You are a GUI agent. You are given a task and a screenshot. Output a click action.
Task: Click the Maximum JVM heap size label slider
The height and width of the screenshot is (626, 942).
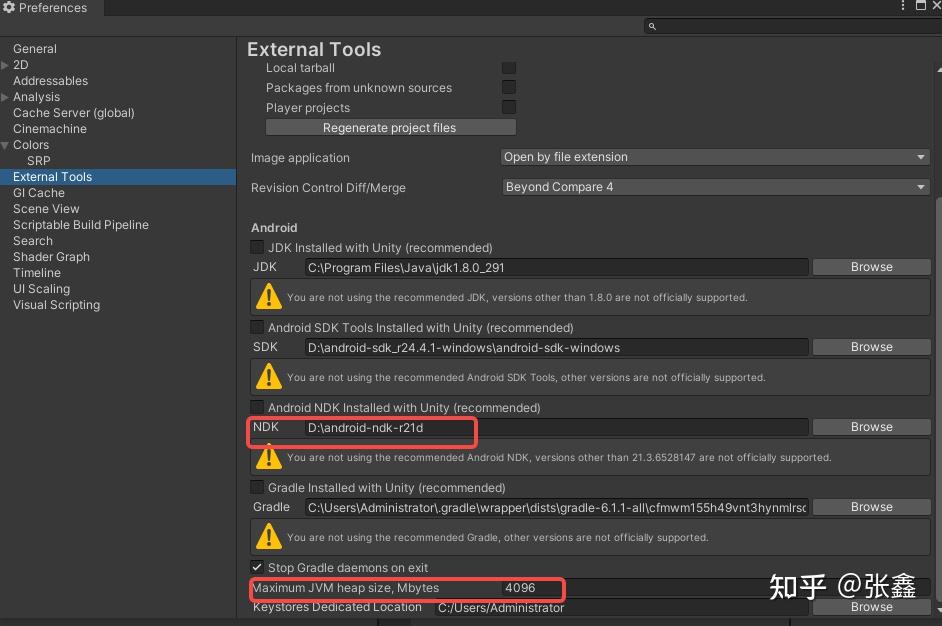tap(345, 588)
